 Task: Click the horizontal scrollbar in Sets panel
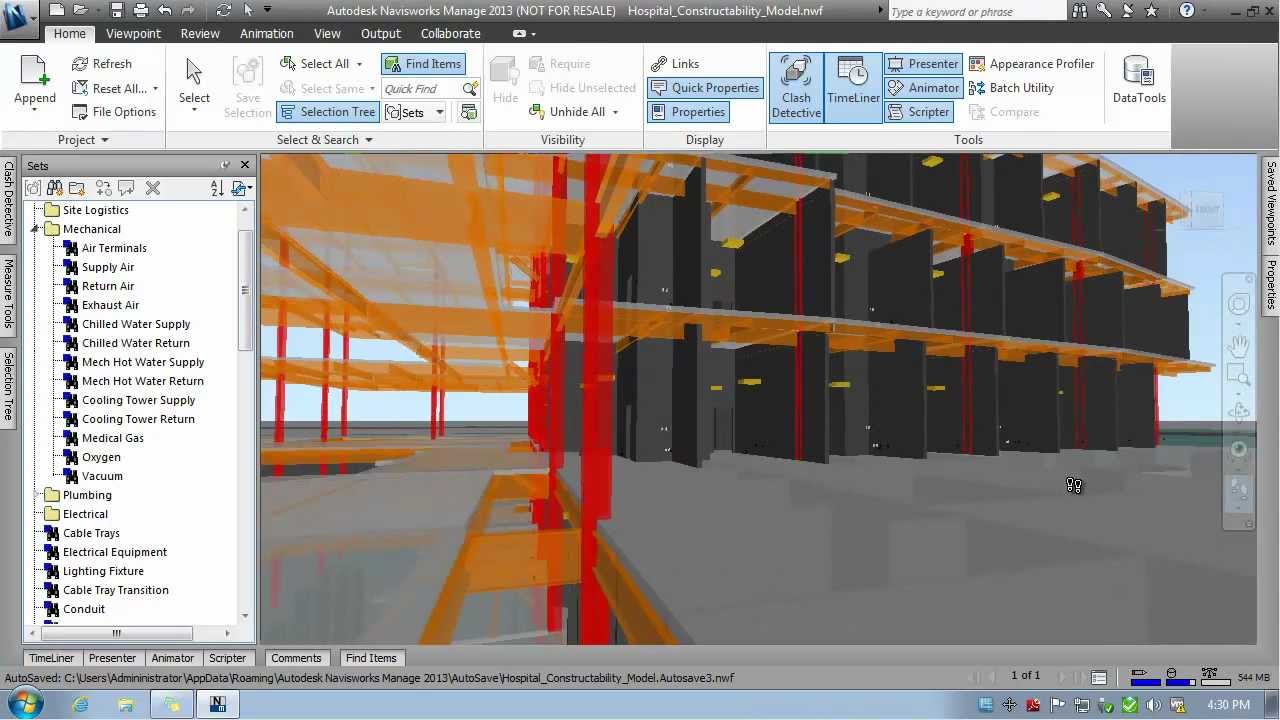point(116,633)
